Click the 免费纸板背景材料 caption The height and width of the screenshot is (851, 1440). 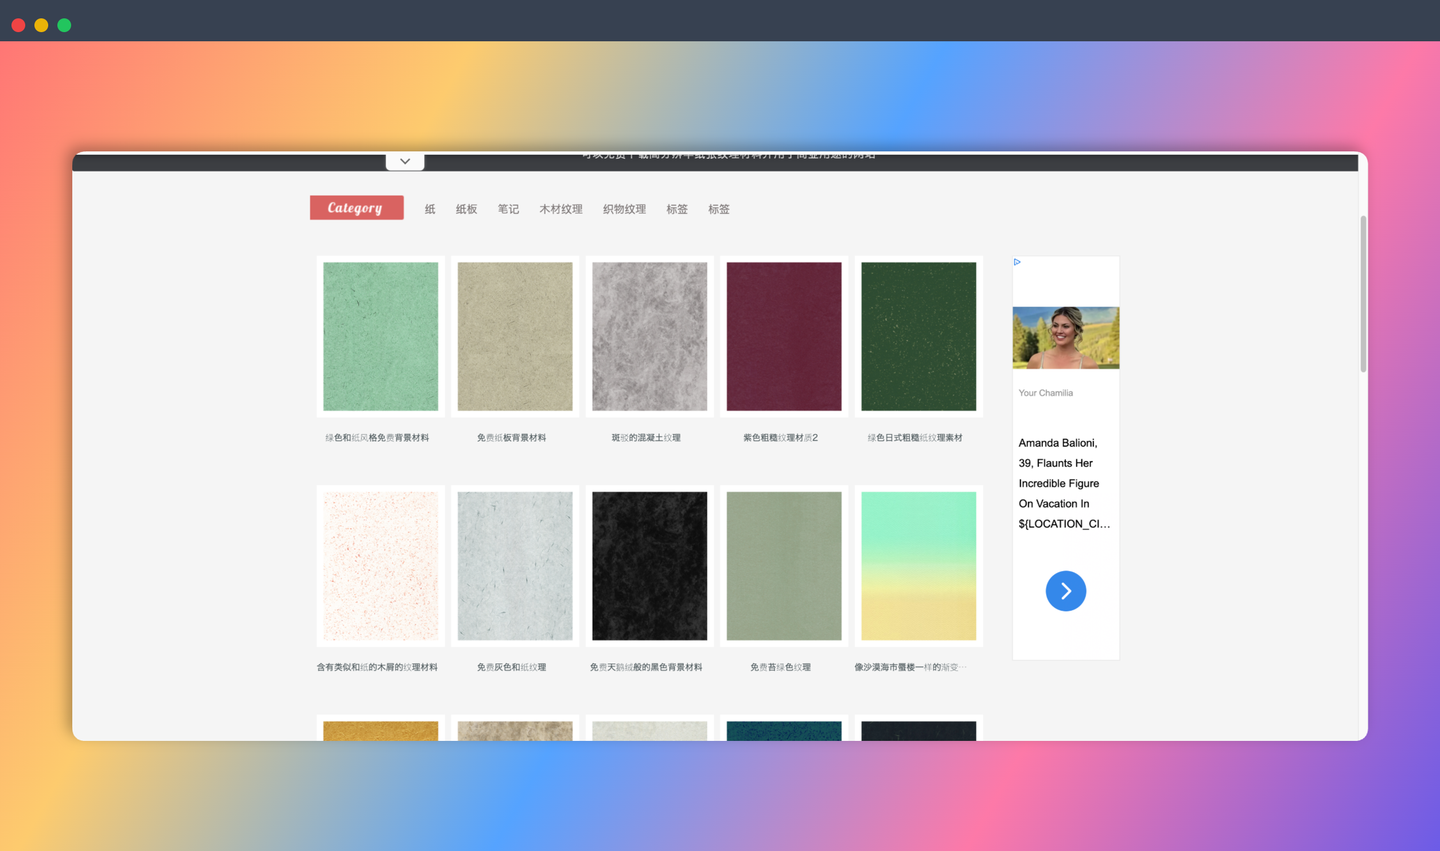512,438
